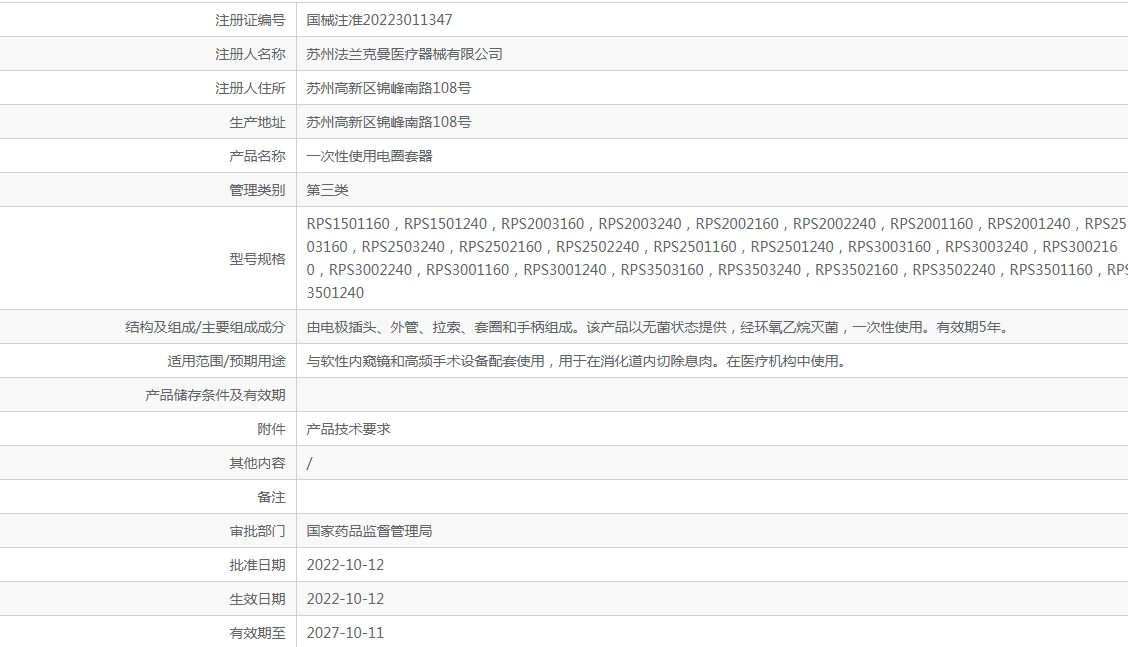Click the 管理类别 value 第三类
1128x647 pixels.
pos(327,190)
